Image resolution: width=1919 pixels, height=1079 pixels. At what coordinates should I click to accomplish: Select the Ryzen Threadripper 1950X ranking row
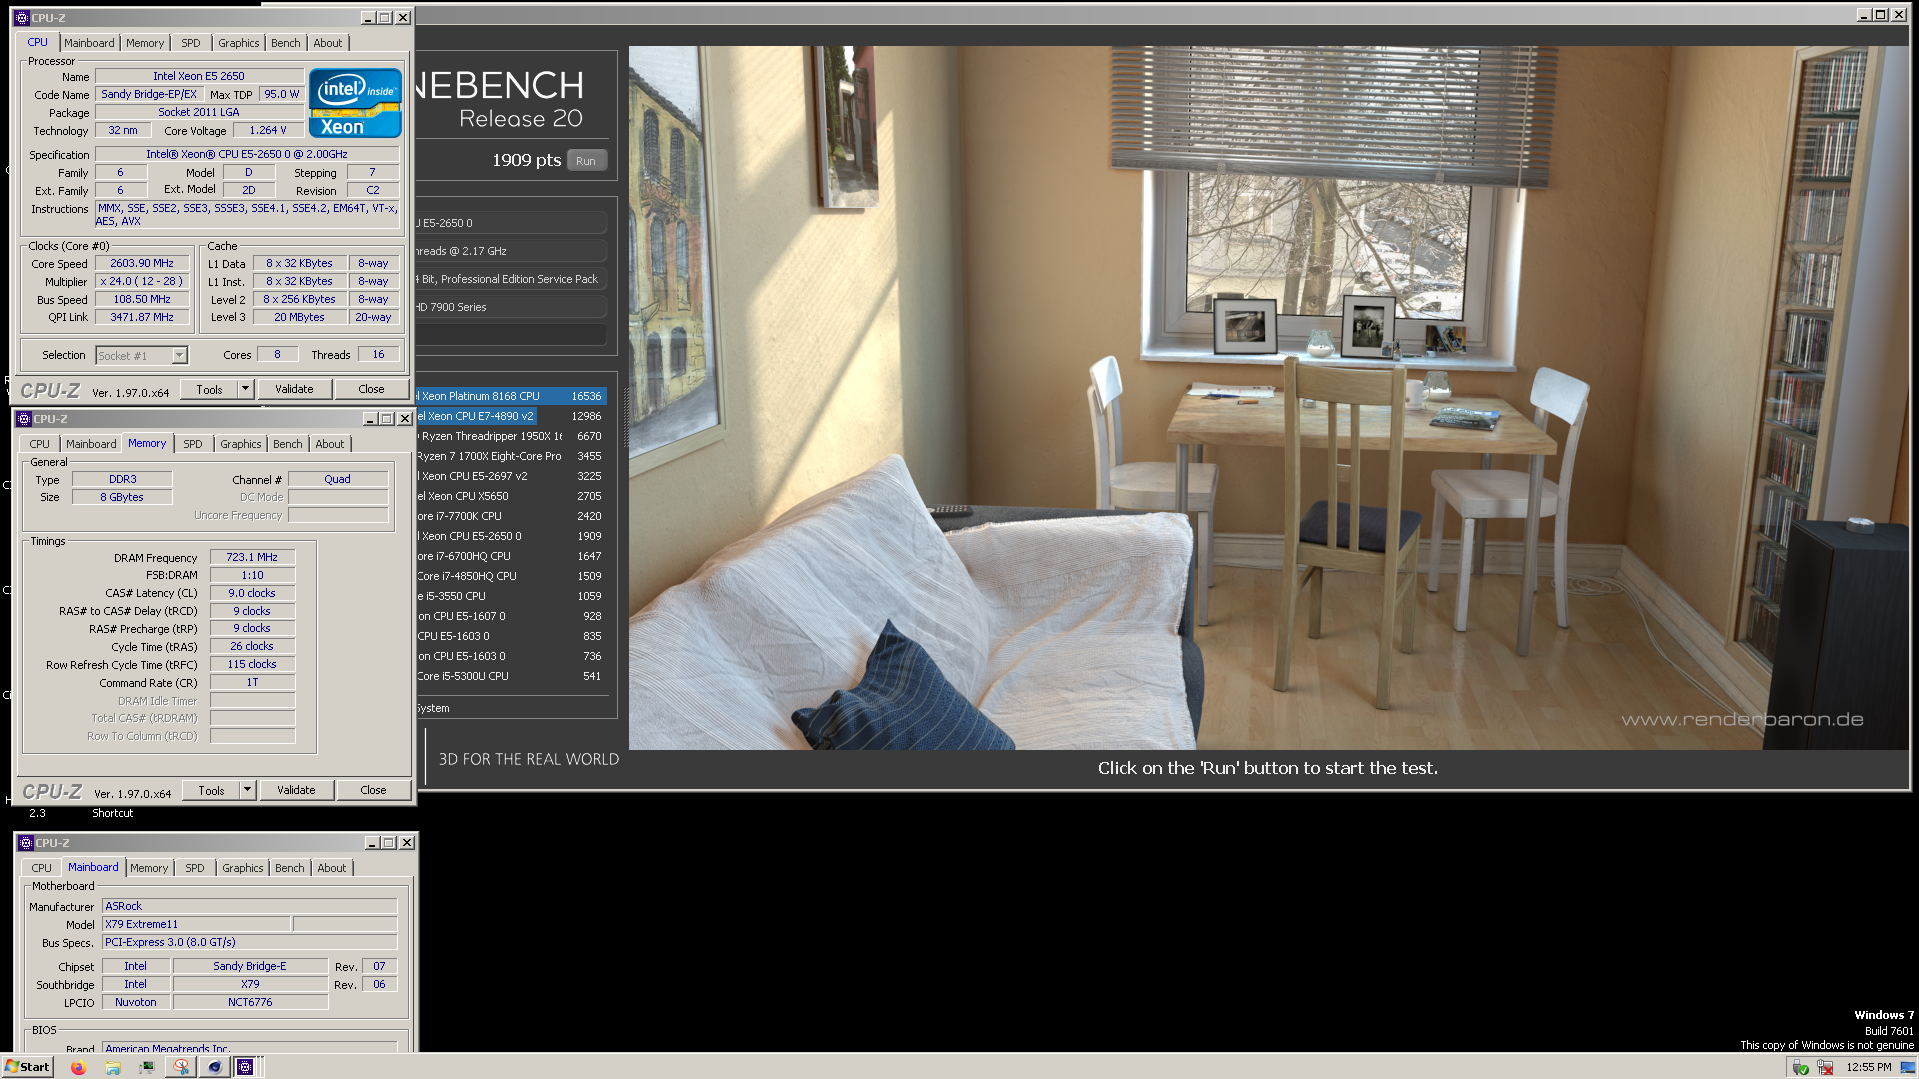[x=511, y=436]
